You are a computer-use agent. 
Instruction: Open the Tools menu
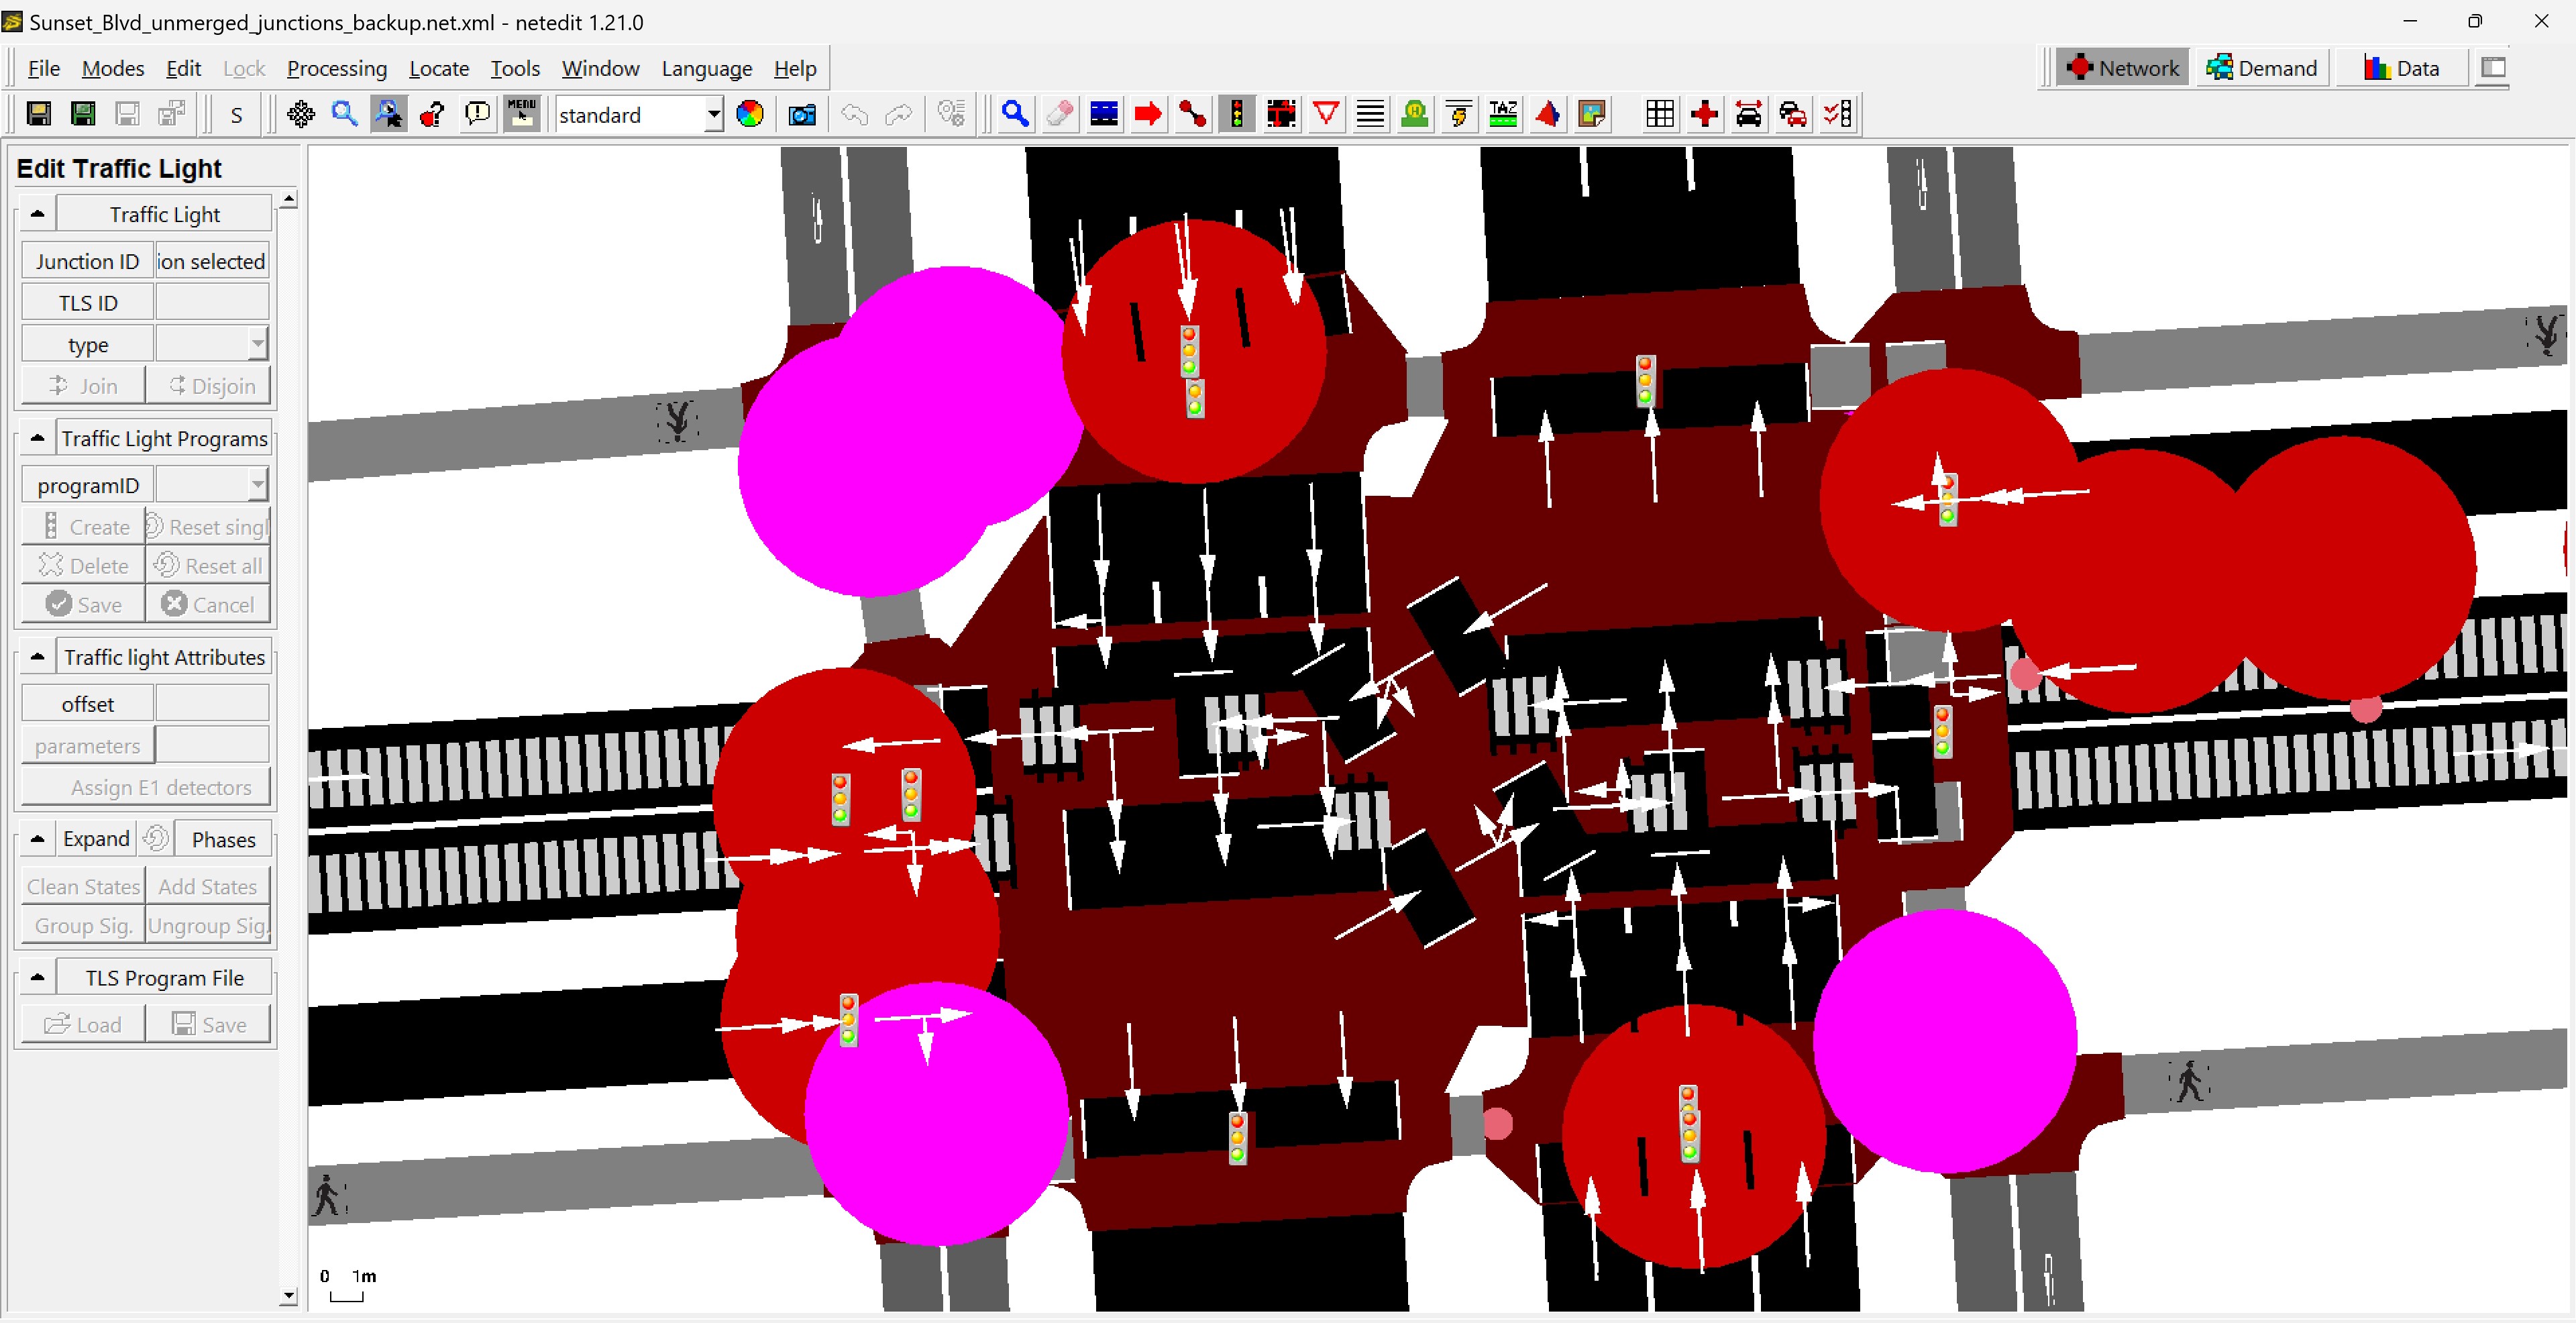[x=515, y=68]
